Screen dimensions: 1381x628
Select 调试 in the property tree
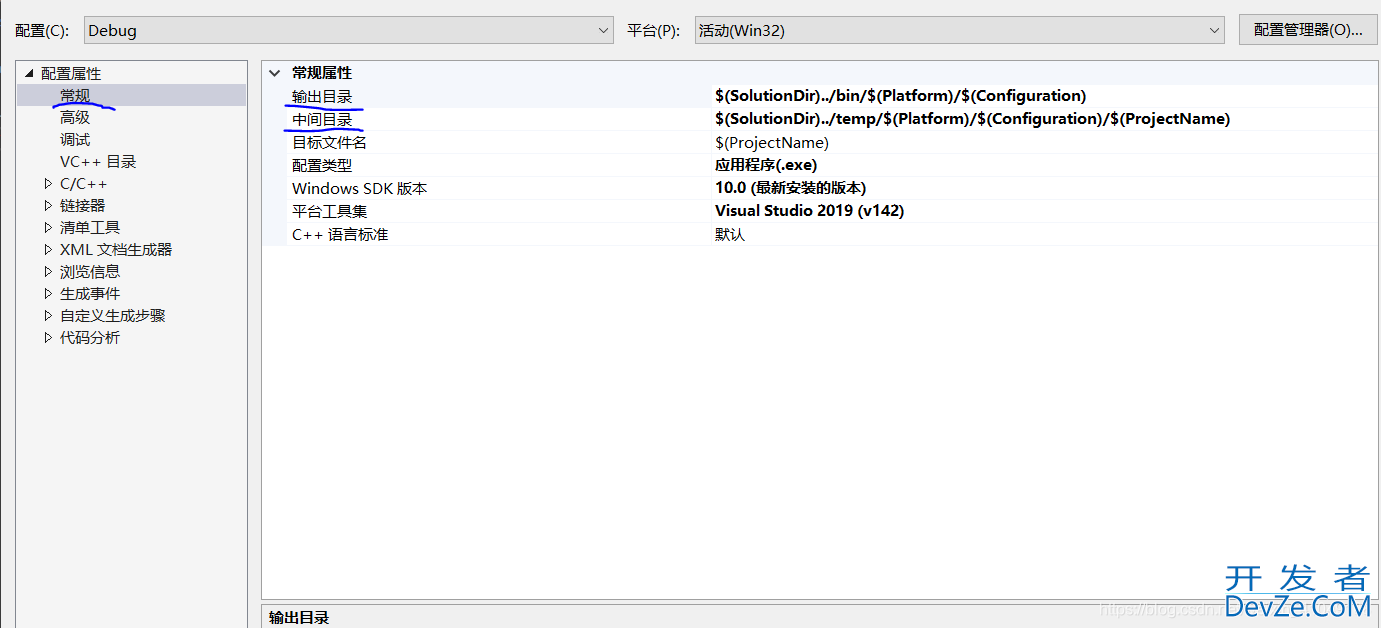tap(75, 139)
